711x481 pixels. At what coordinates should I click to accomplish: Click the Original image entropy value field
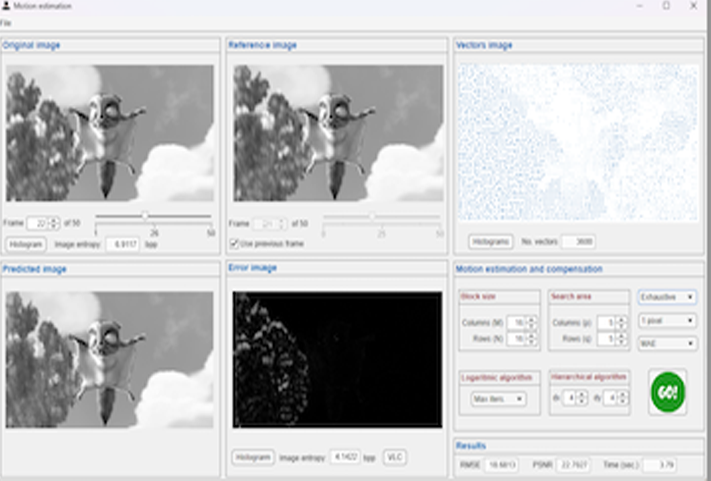pos(123,244)
